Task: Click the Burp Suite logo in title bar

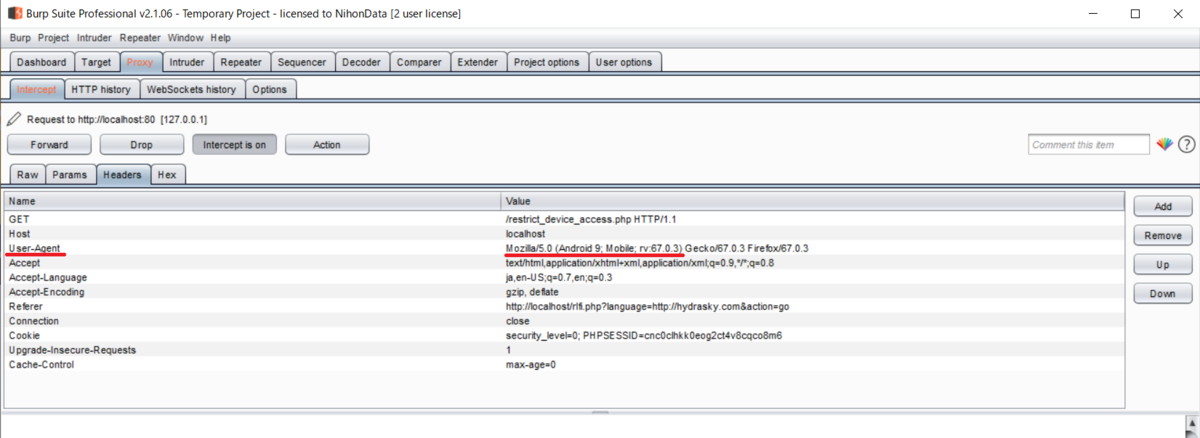Action: pyautogui.click(x=15, y=14)
